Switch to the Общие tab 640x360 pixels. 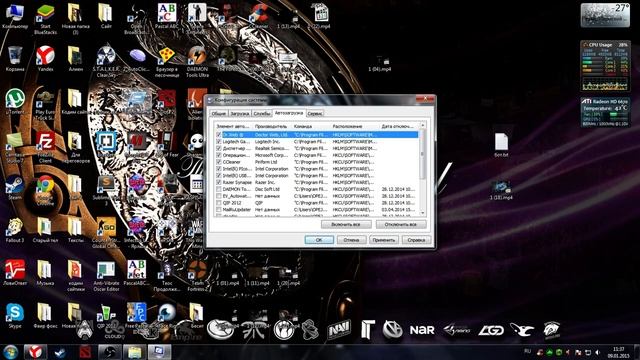point(219,113)
